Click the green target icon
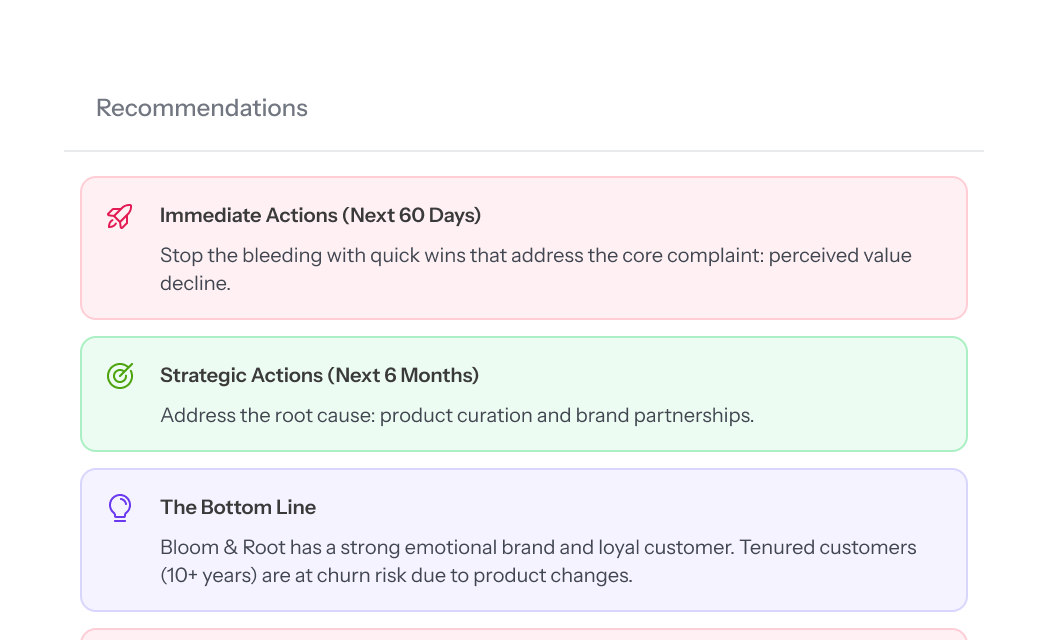The height and width of the screenshot is (640, 1048). click(x=120, y=376)
